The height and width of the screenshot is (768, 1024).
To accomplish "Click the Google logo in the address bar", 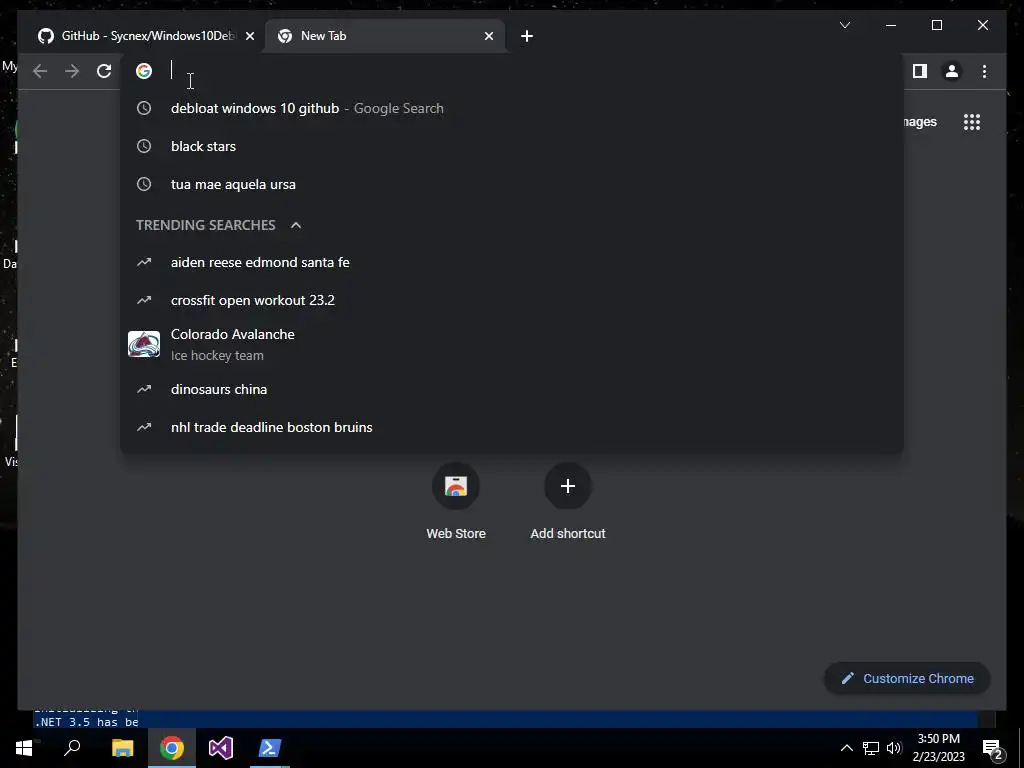I will coord(144,71).
